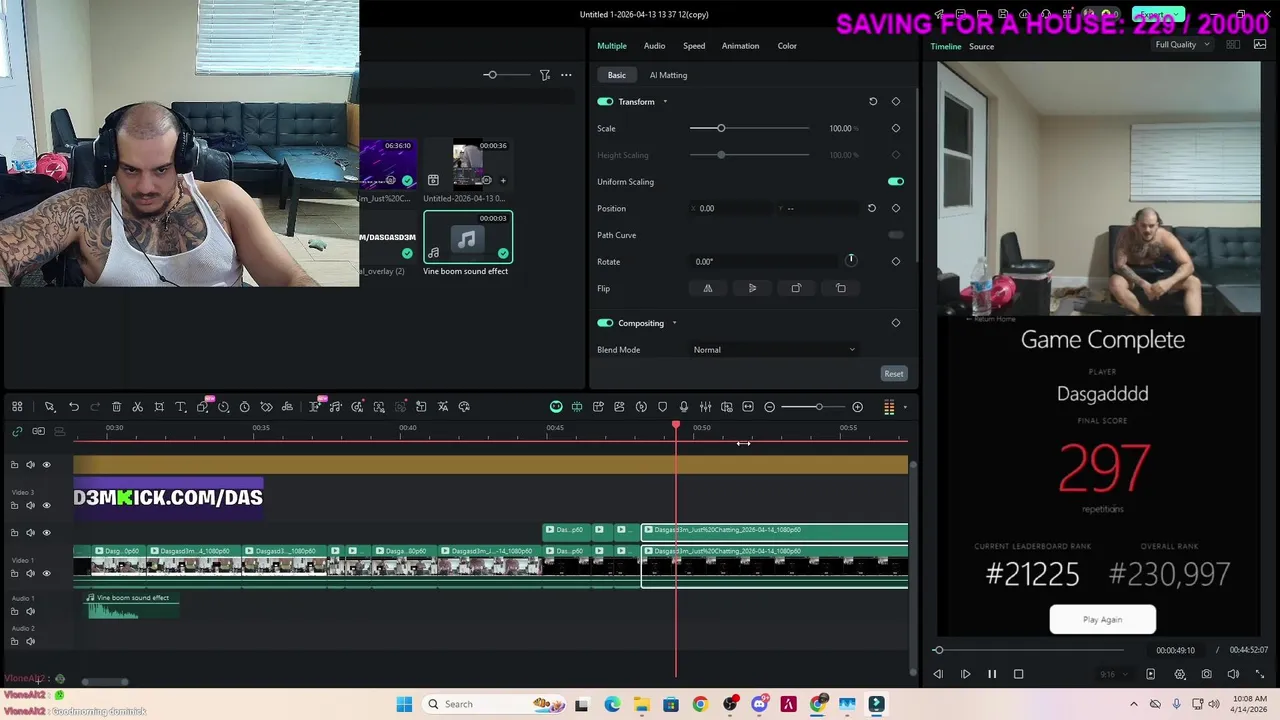
Task: Select the pointer selection tool
Action: pos(49,407)
